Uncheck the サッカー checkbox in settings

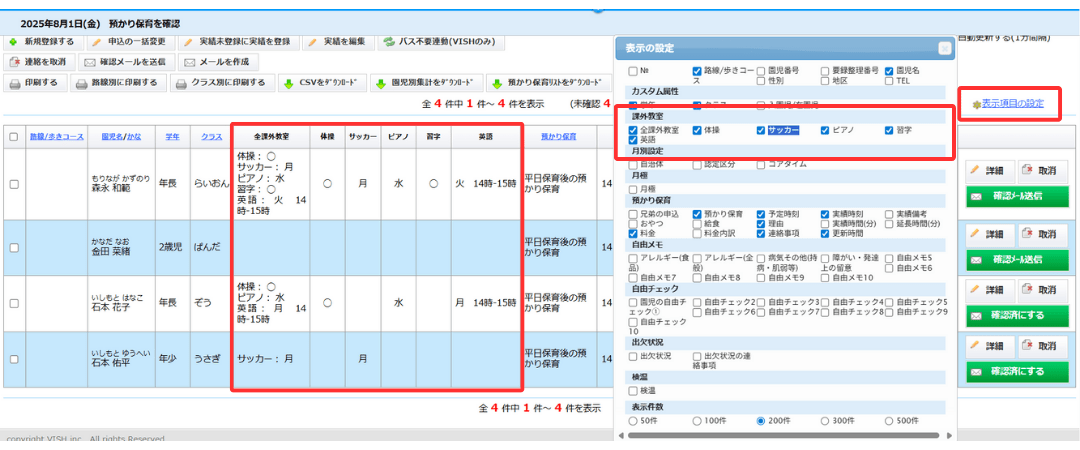click(760, 130)
